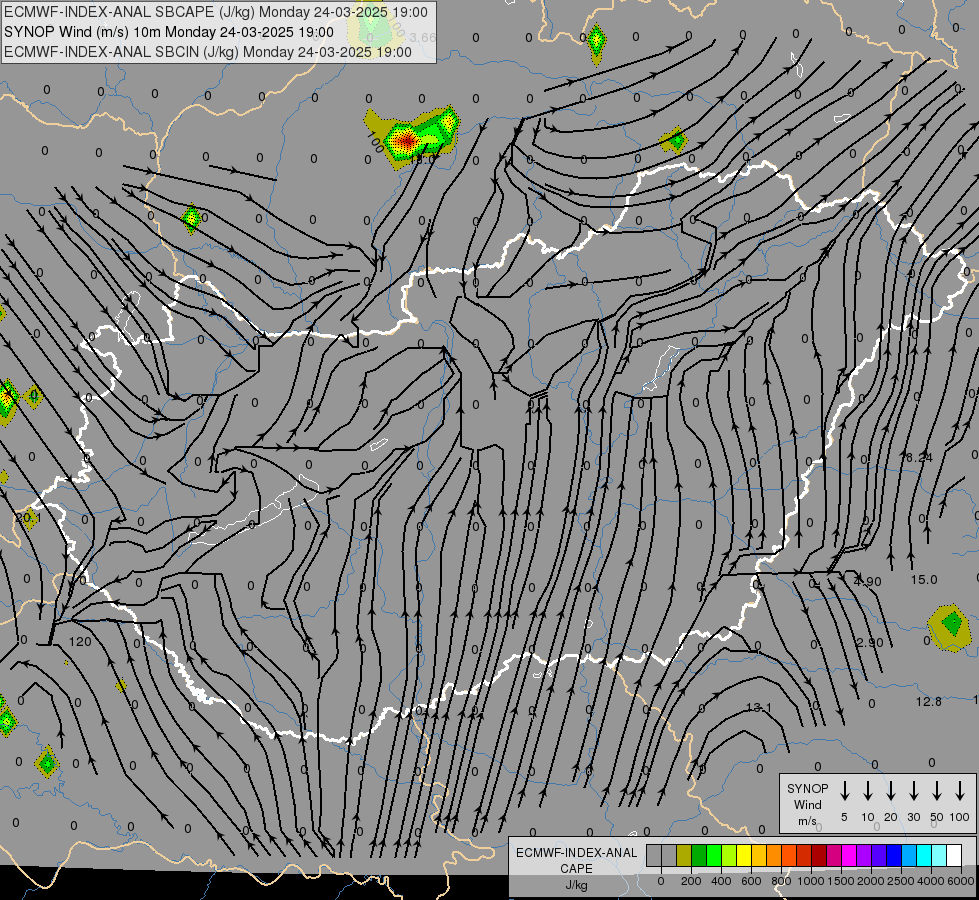Click the 30 m/s wind arrow in legend
This screenshot has width=979, height=900.
(x=913, y=791)
